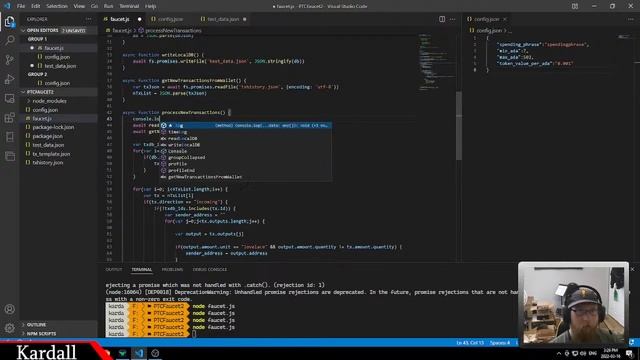The width and height of the screenshot is (640, 360).
Task: Click the volume icon in system tray
Action: pyautogui.click(x=583, y=353)
